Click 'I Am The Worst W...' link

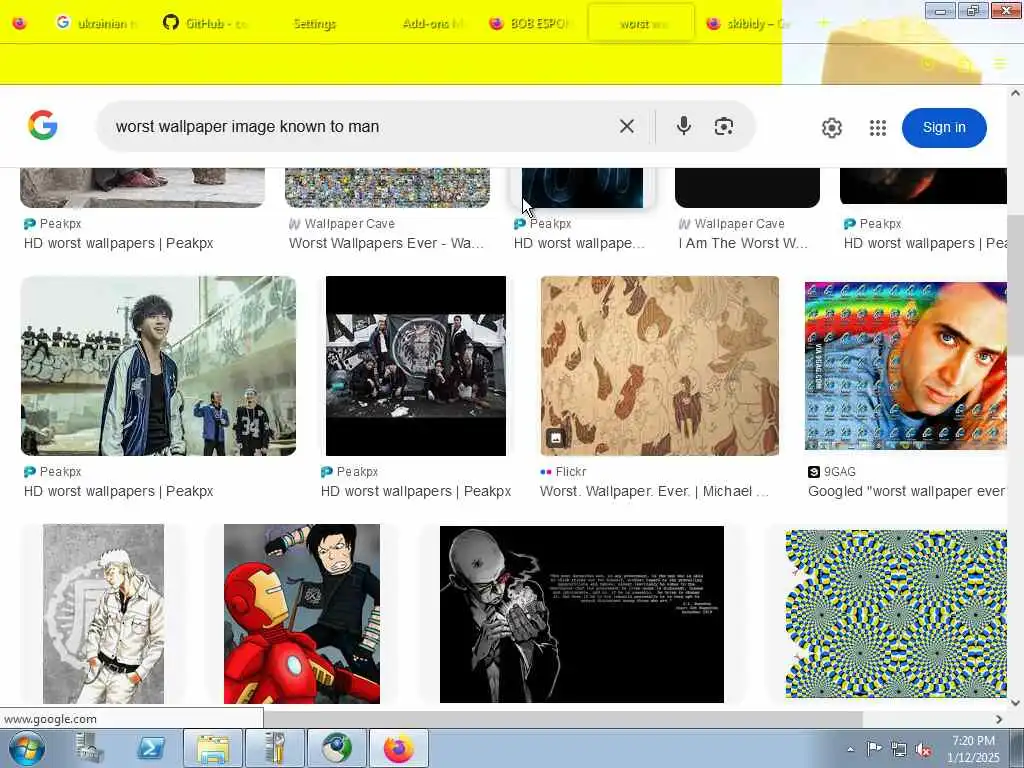click(x=743, y=243)
